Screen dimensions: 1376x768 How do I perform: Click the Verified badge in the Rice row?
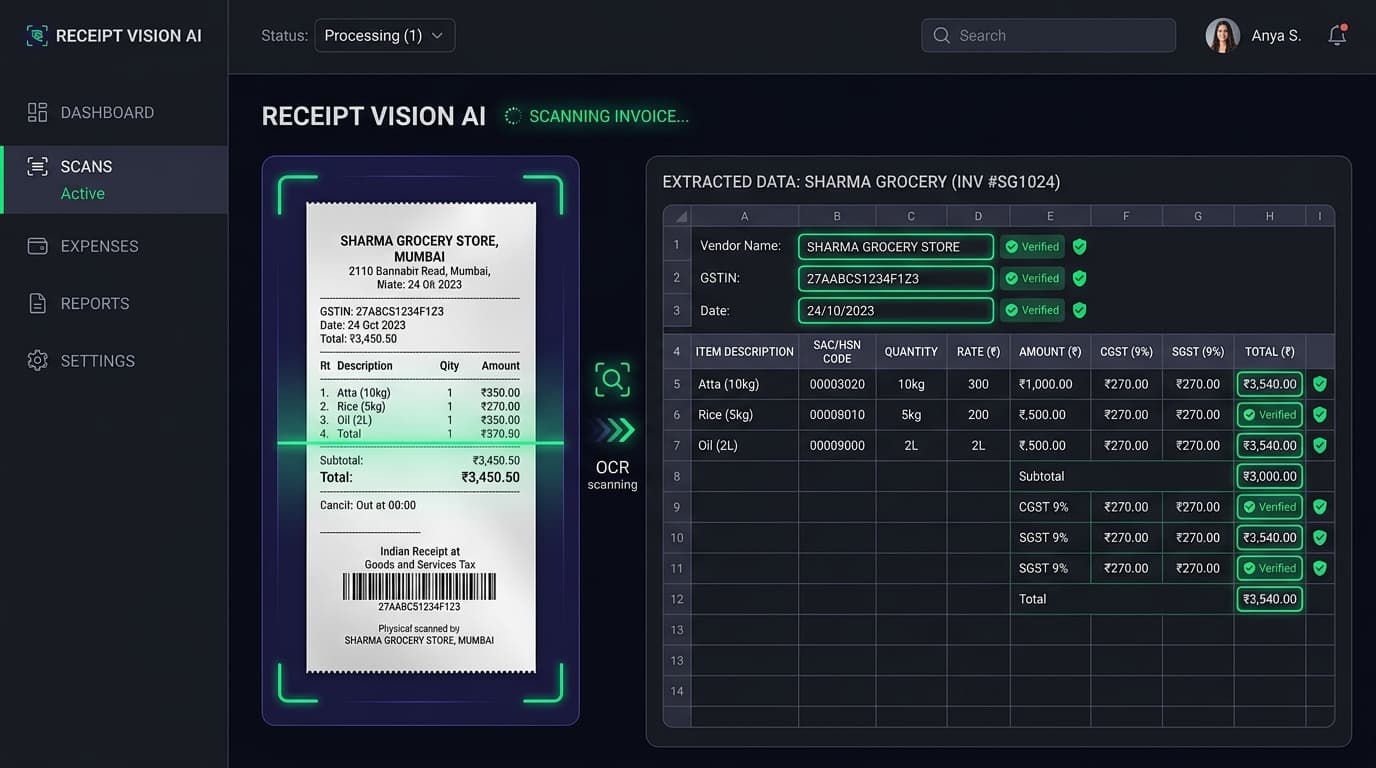[x=1270, y=415]
